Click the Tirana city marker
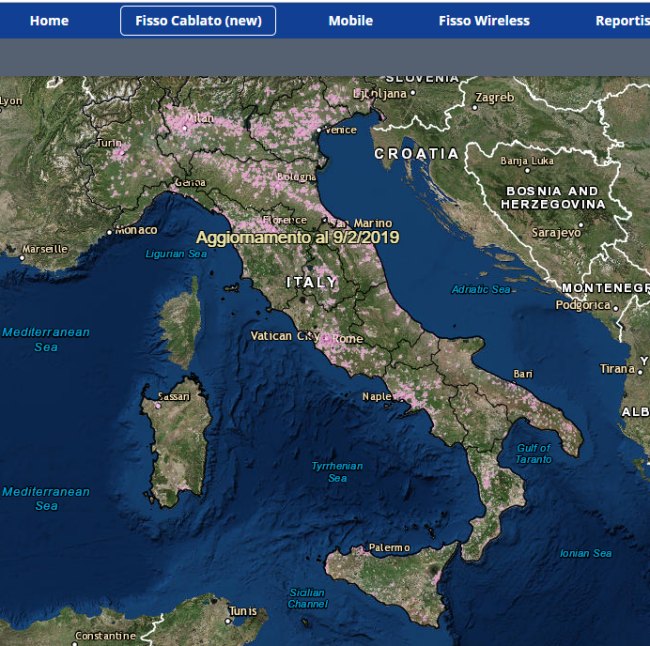 (x=636, y=370)
